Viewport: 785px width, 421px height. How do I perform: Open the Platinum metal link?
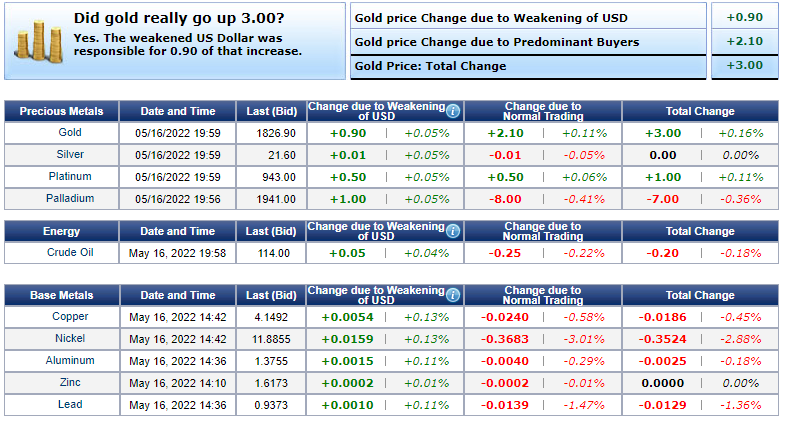(69, 177)
